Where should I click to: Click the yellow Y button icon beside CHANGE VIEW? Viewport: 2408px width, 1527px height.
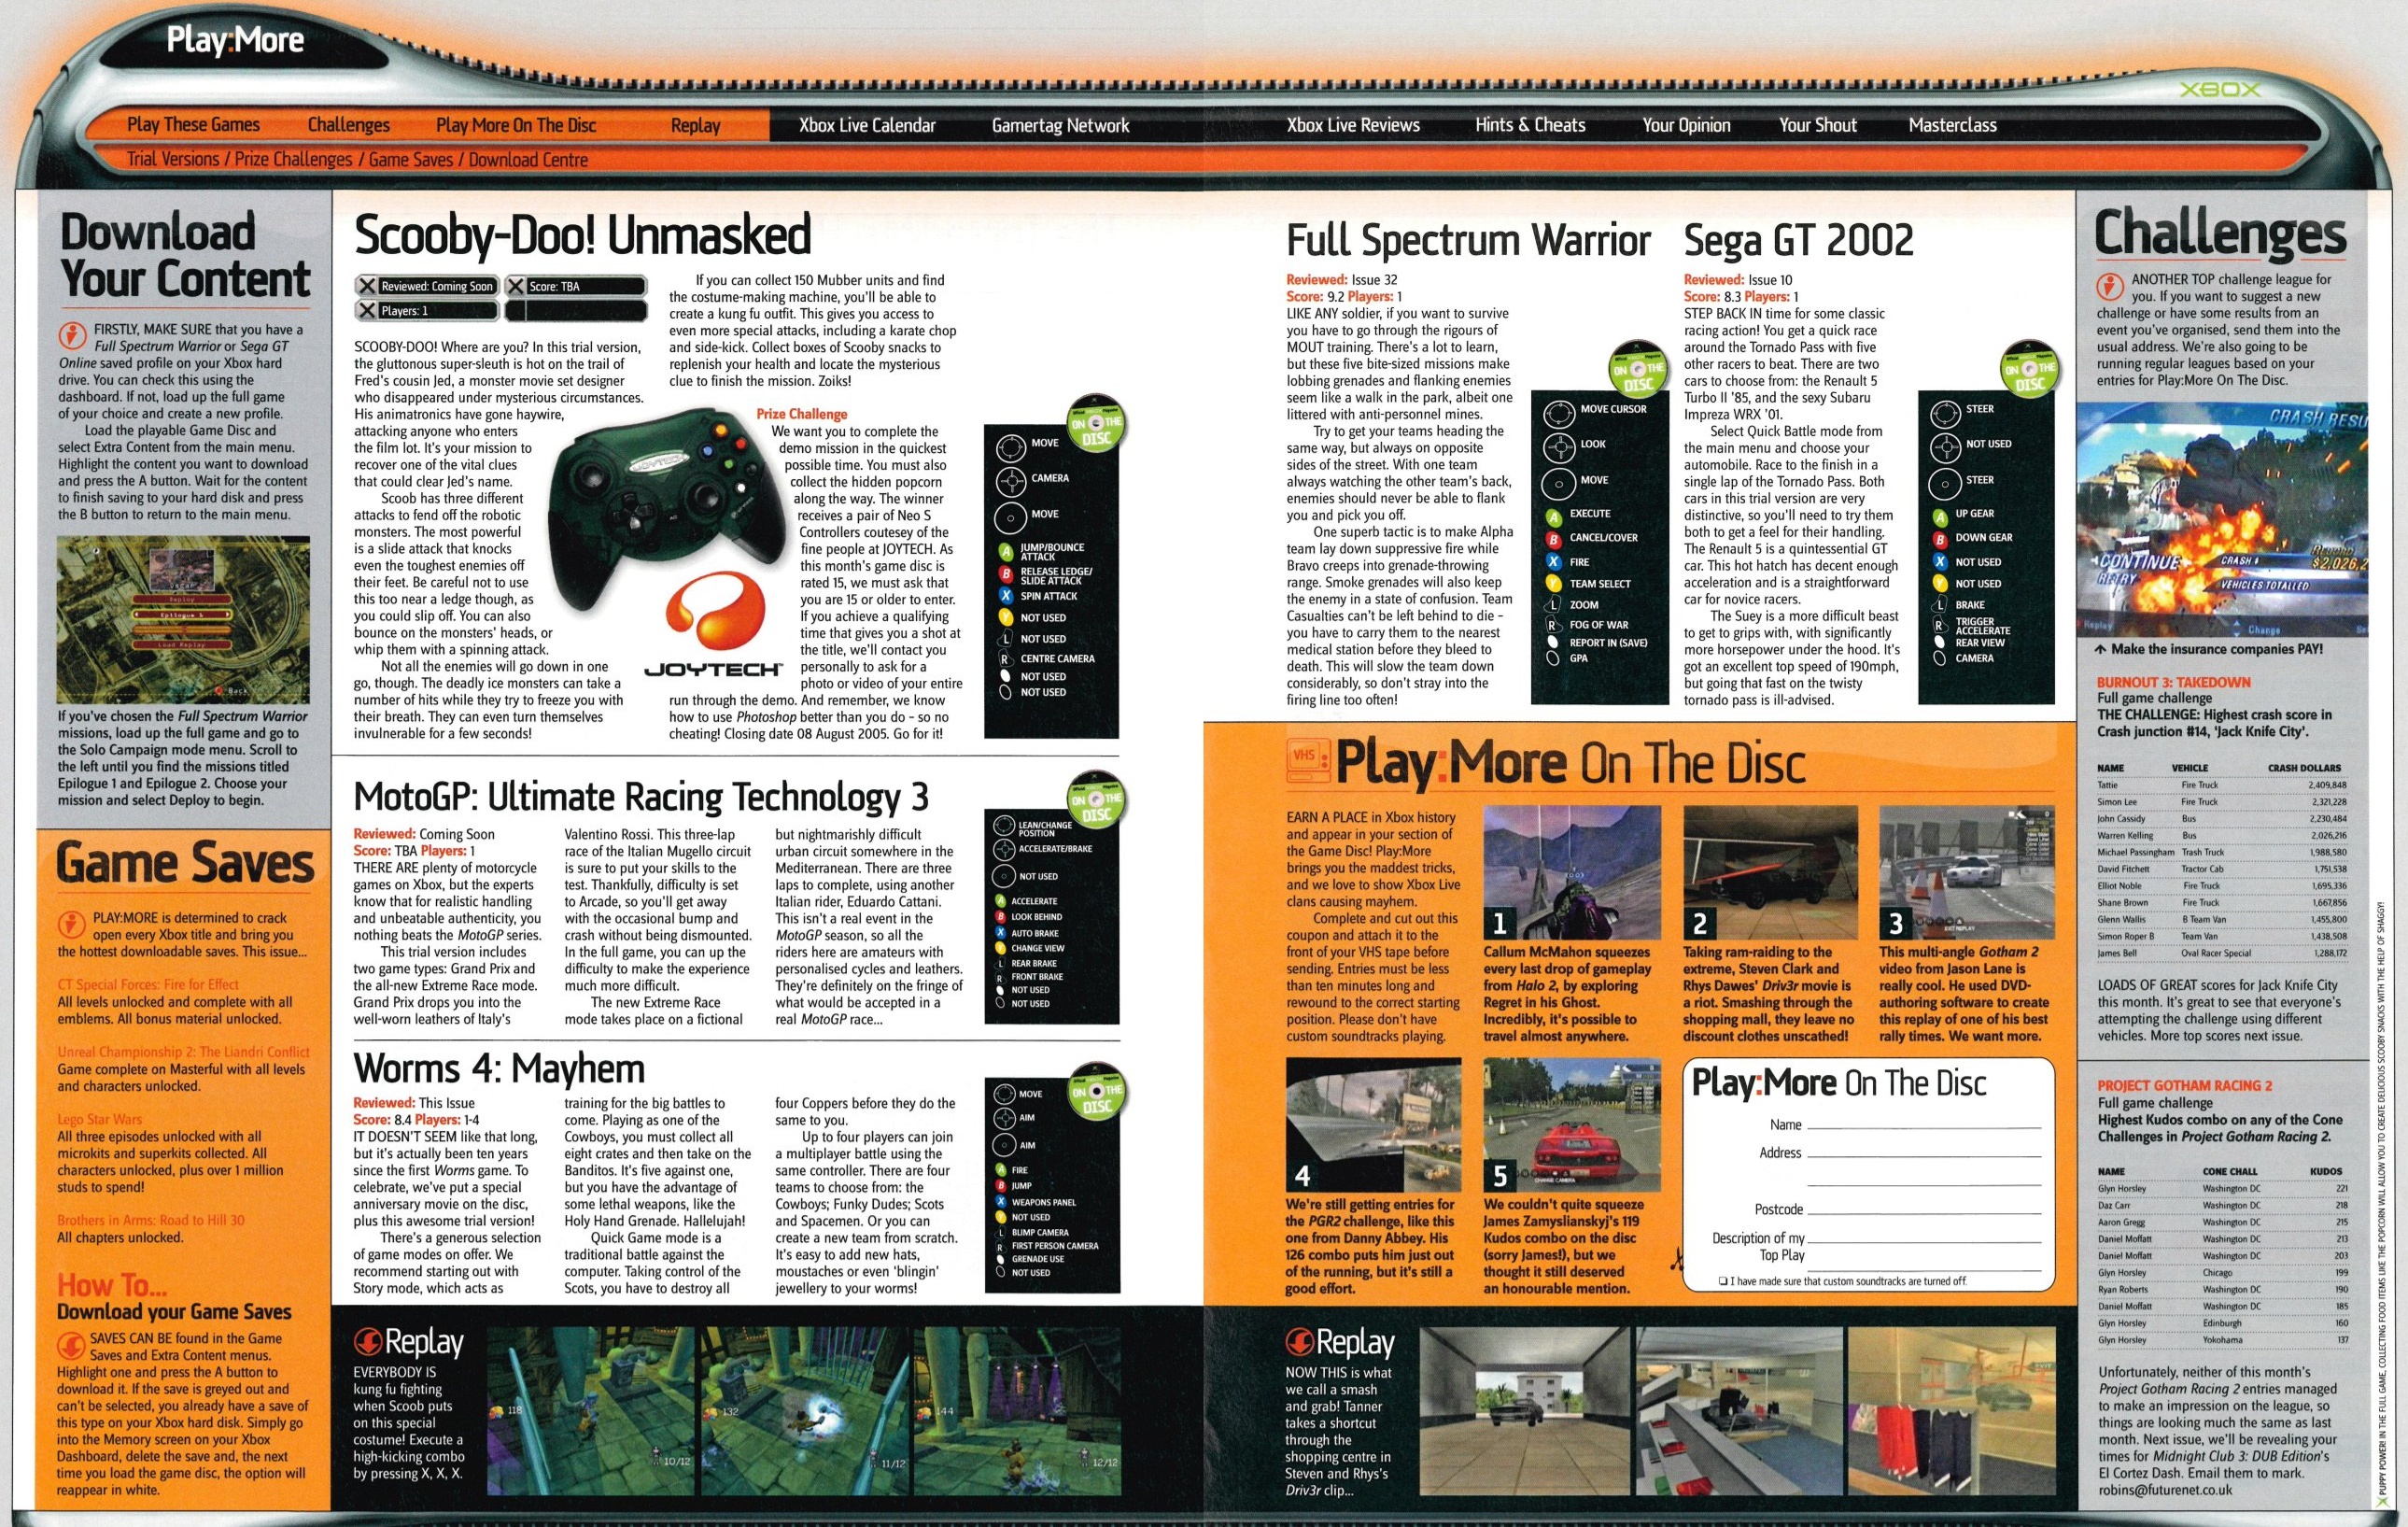point(1000,948)
